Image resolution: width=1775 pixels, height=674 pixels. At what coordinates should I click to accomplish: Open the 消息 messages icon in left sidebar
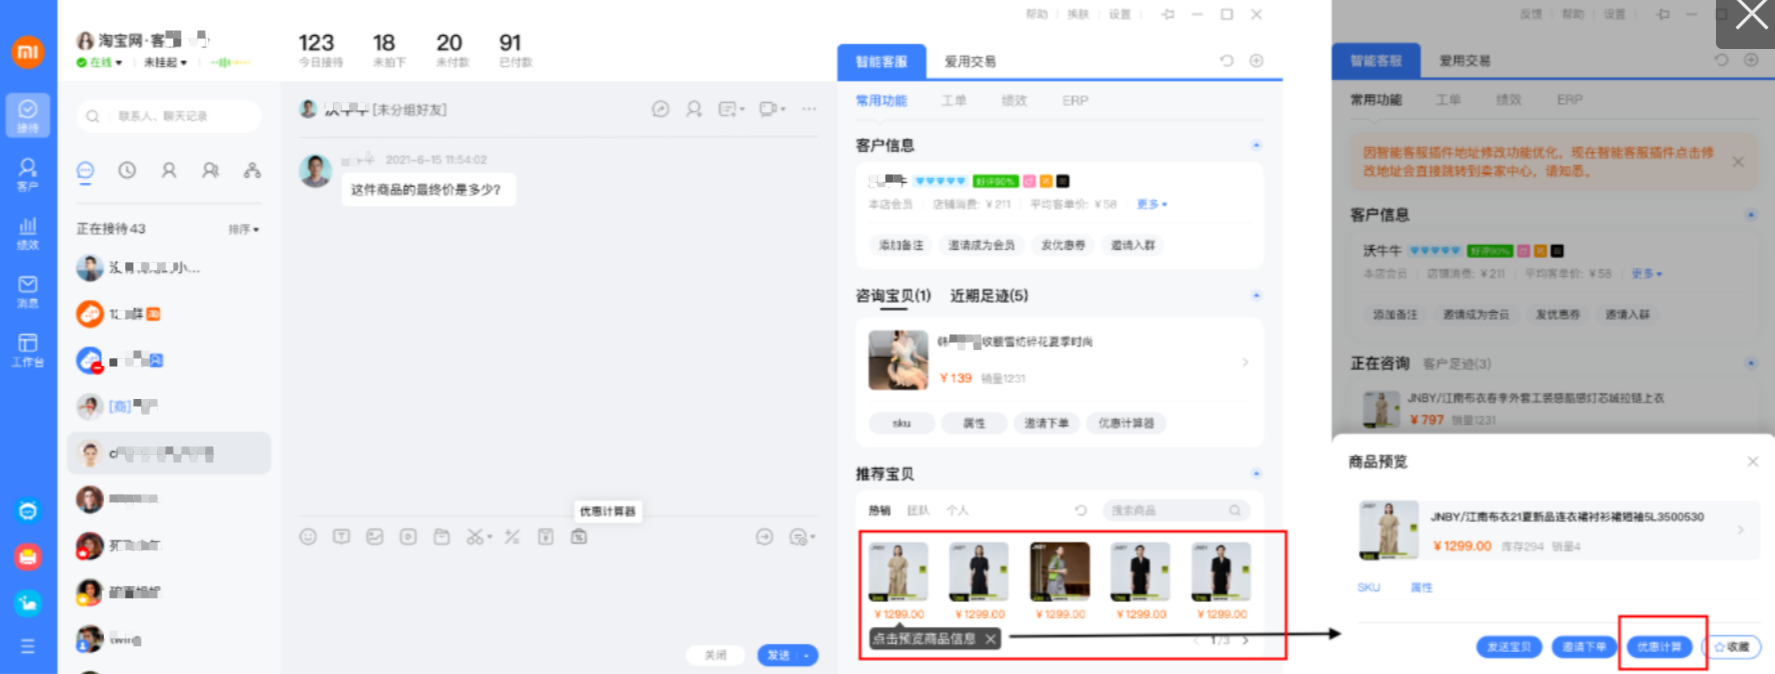tap(28, 291)
